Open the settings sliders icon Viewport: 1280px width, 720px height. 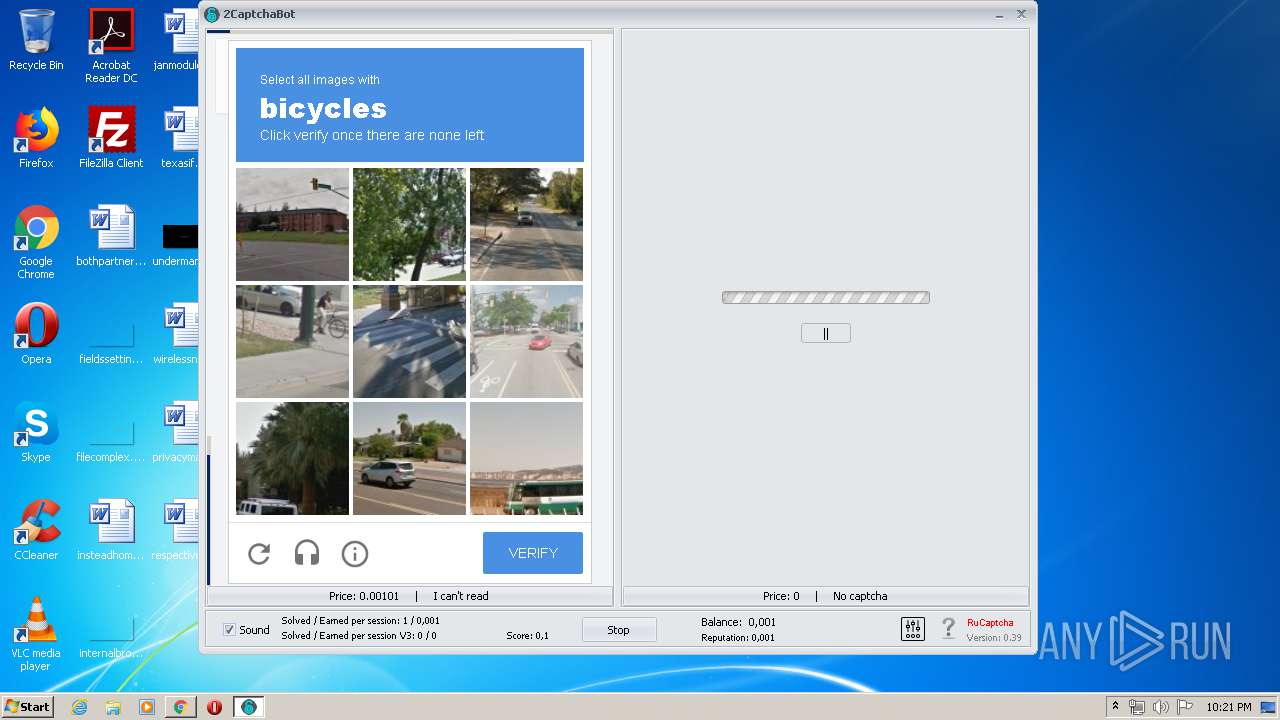pos(913,629)
